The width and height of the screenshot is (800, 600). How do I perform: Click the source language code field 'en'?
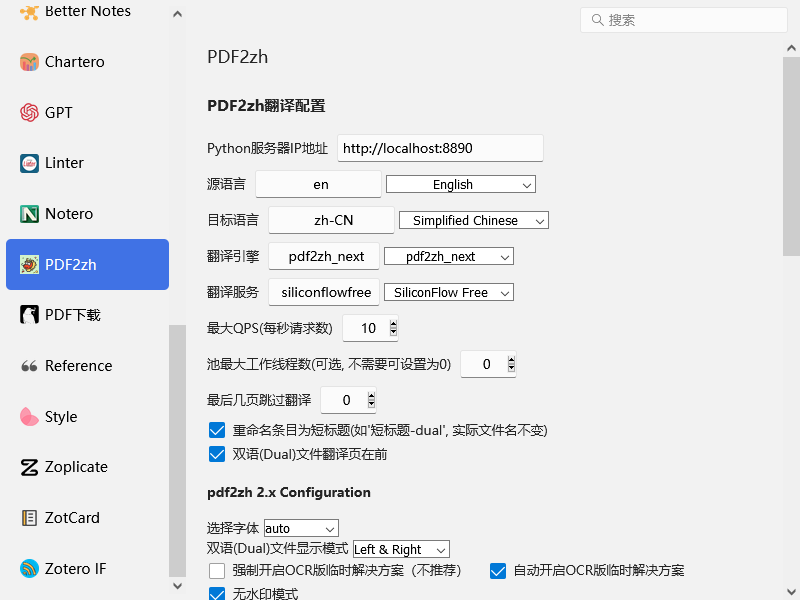click(318, 184)
